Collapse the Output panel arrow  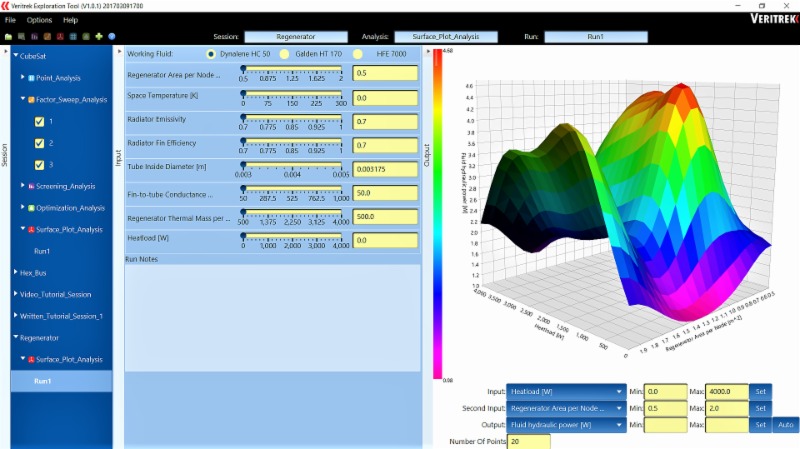428,52
